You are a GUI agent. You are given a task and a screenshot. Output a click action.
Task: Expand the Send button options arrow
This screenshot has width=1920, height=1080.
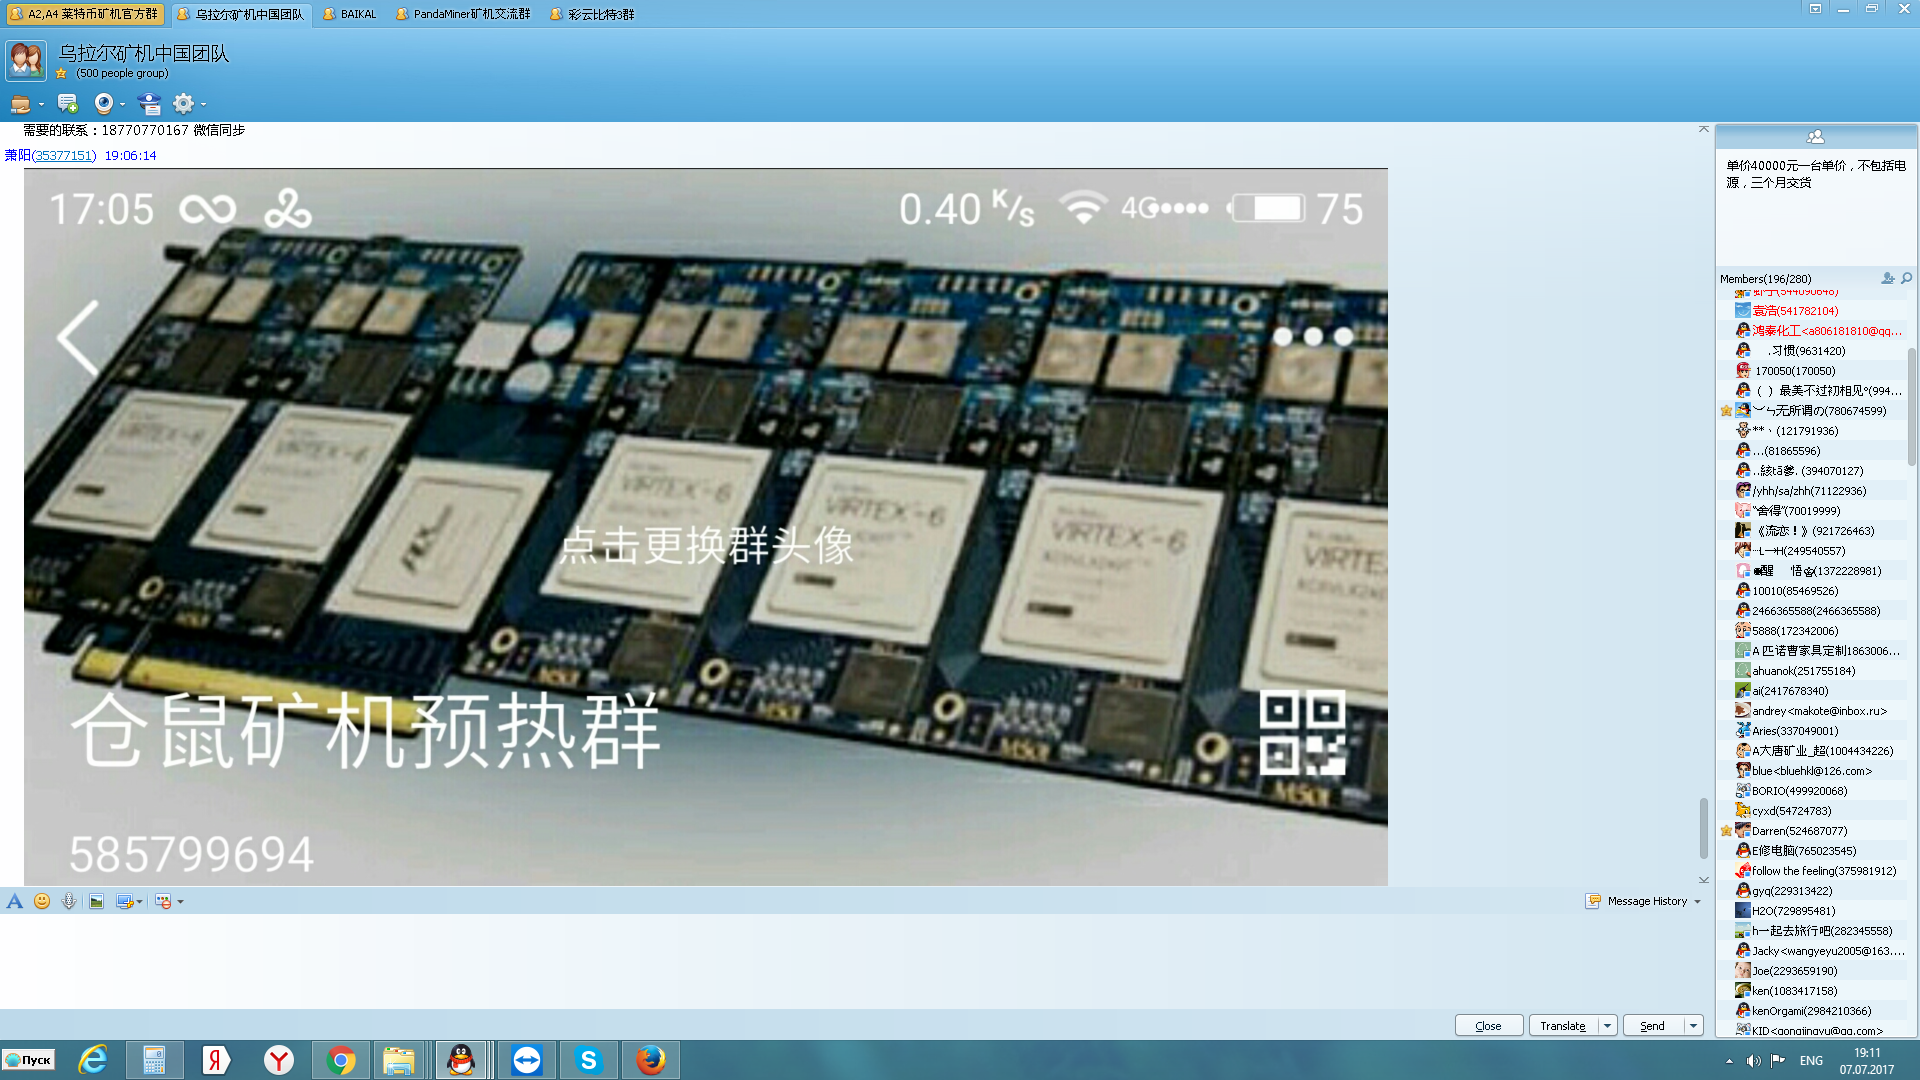point(1693,1026)
